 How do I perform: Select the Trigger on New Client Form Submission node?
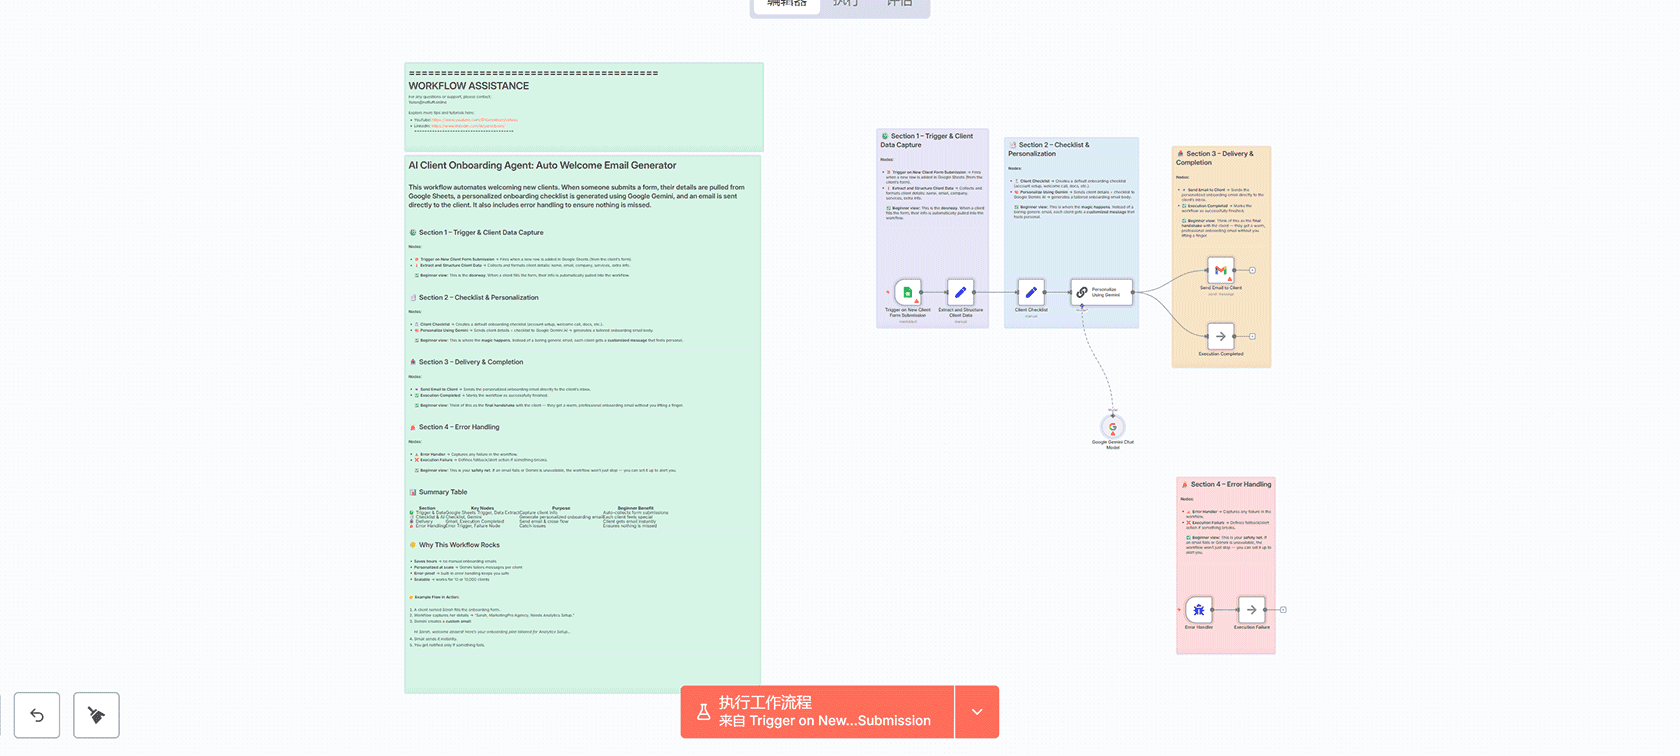click(907, 292)
